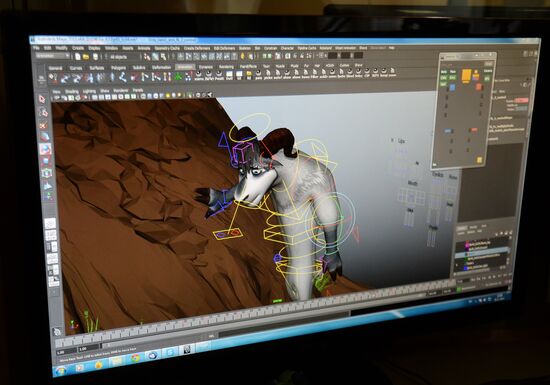
Task: Open the viewport Lighting menu
Action: [x=89, y=91]
